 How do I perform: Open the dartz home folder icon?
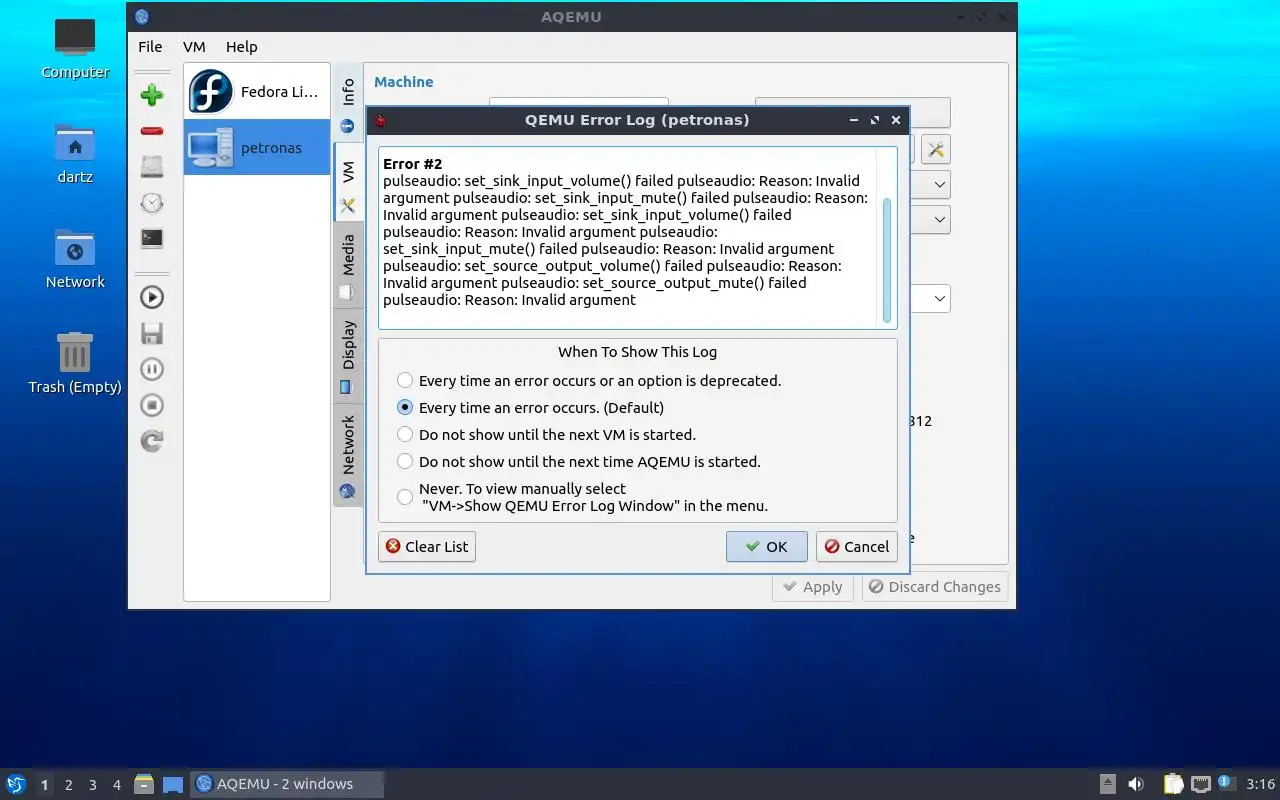click(75, 154)
